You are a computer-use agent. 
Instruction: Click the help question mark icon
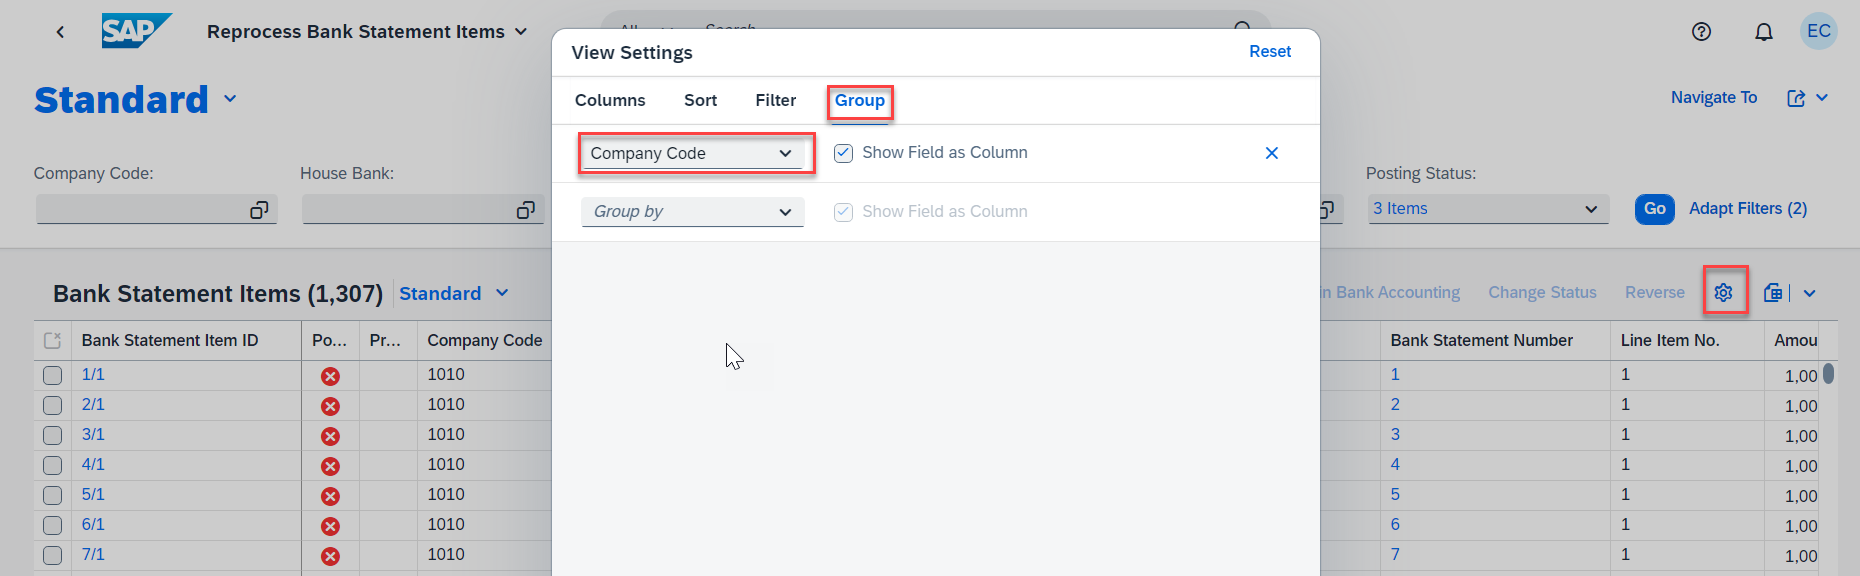[1701, 32]
